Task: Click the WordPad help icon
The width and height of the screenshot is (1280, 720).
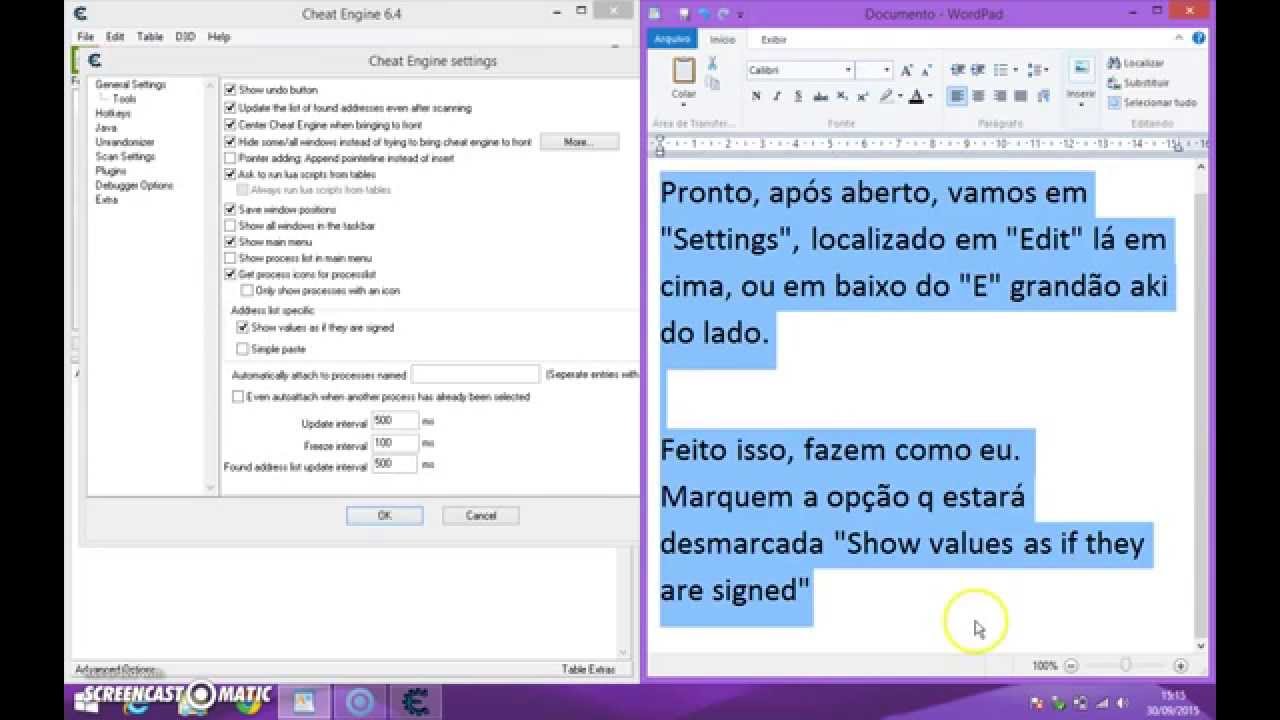Action: point(1198,37)
